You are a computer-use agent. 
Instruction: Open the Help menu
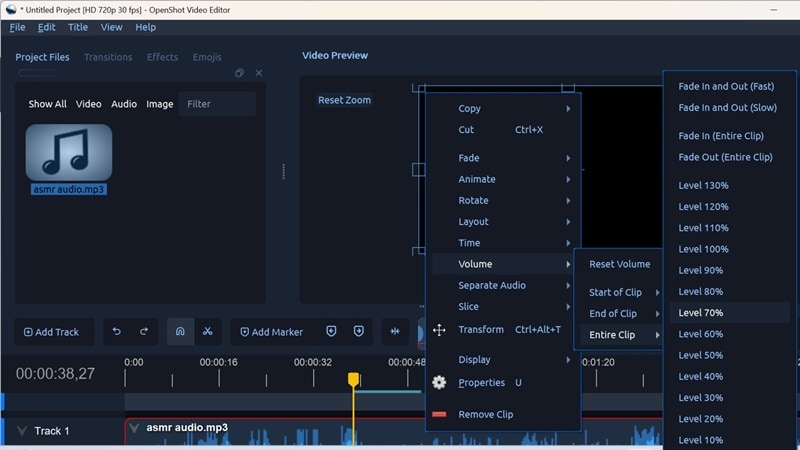click(145, 27)
